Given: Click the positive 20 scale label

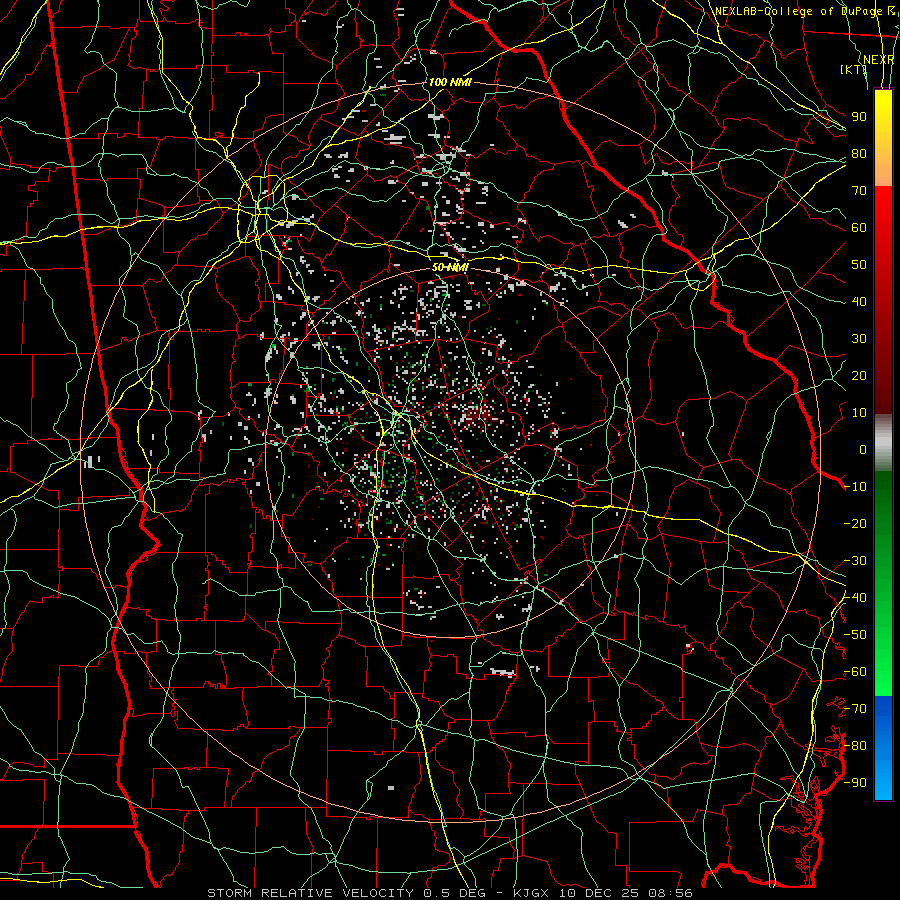Looking at the screenshot, I should (x=859, y=376).
